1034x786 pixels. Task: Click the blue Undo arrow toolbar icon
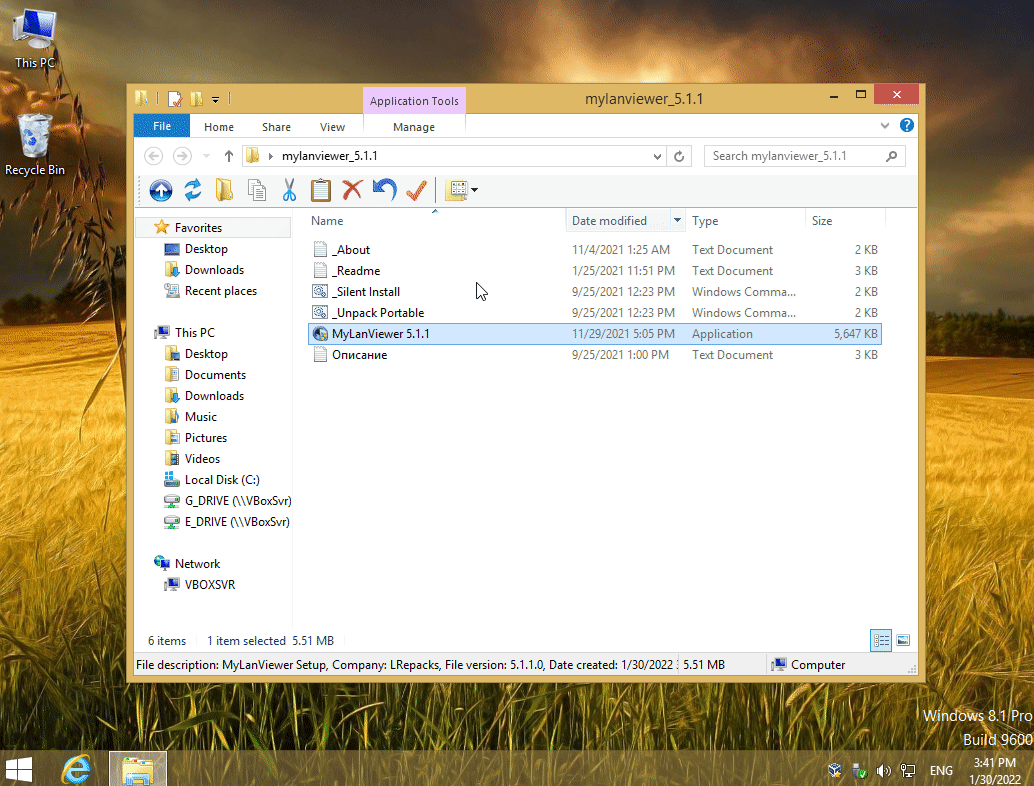pyautogui.click(x=384, y=190)
